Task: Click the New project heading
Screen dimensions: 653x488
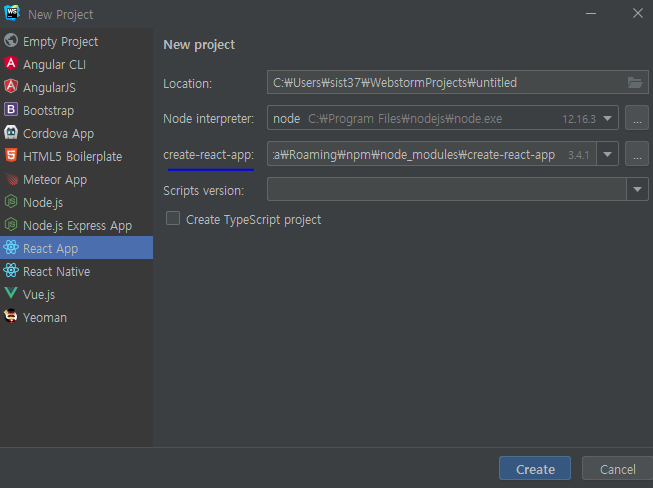Action: [199, 45]
